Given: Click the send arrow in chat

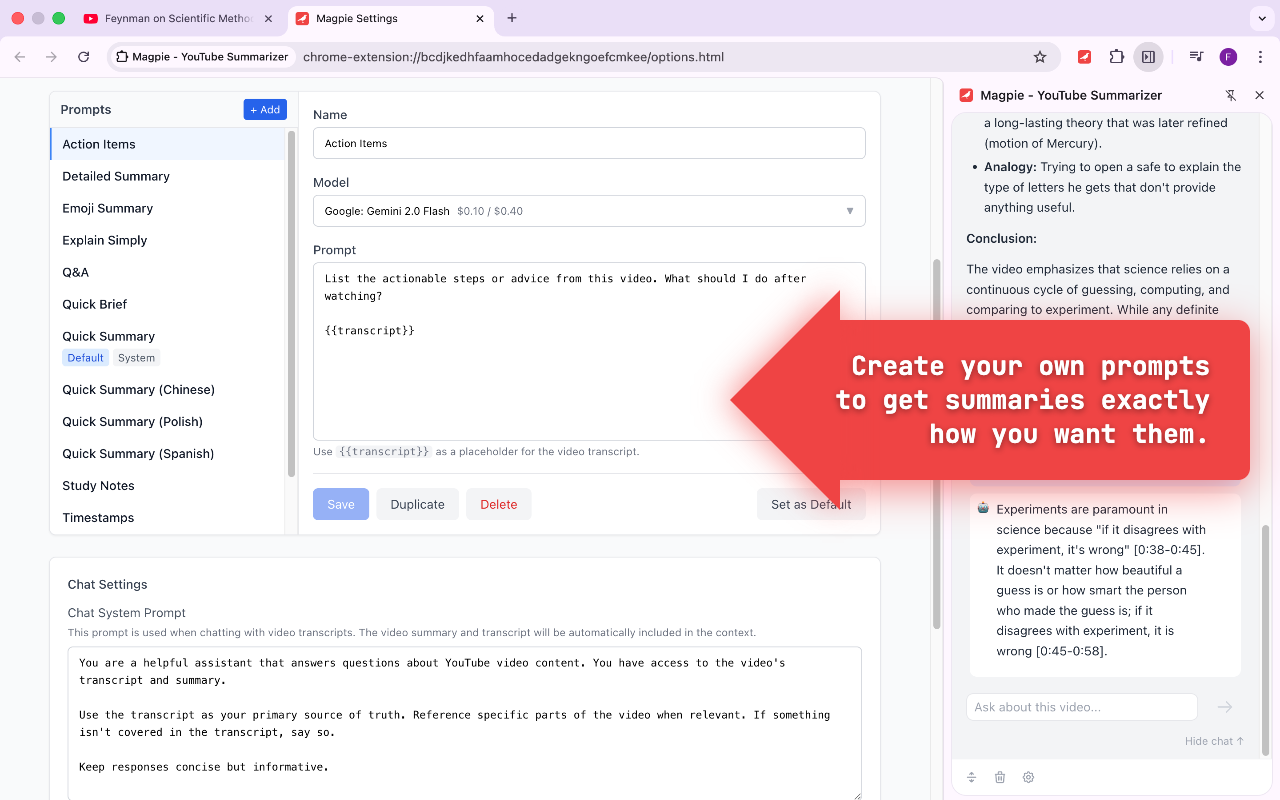Looking at the screenshot, I should pos(1225,707).
